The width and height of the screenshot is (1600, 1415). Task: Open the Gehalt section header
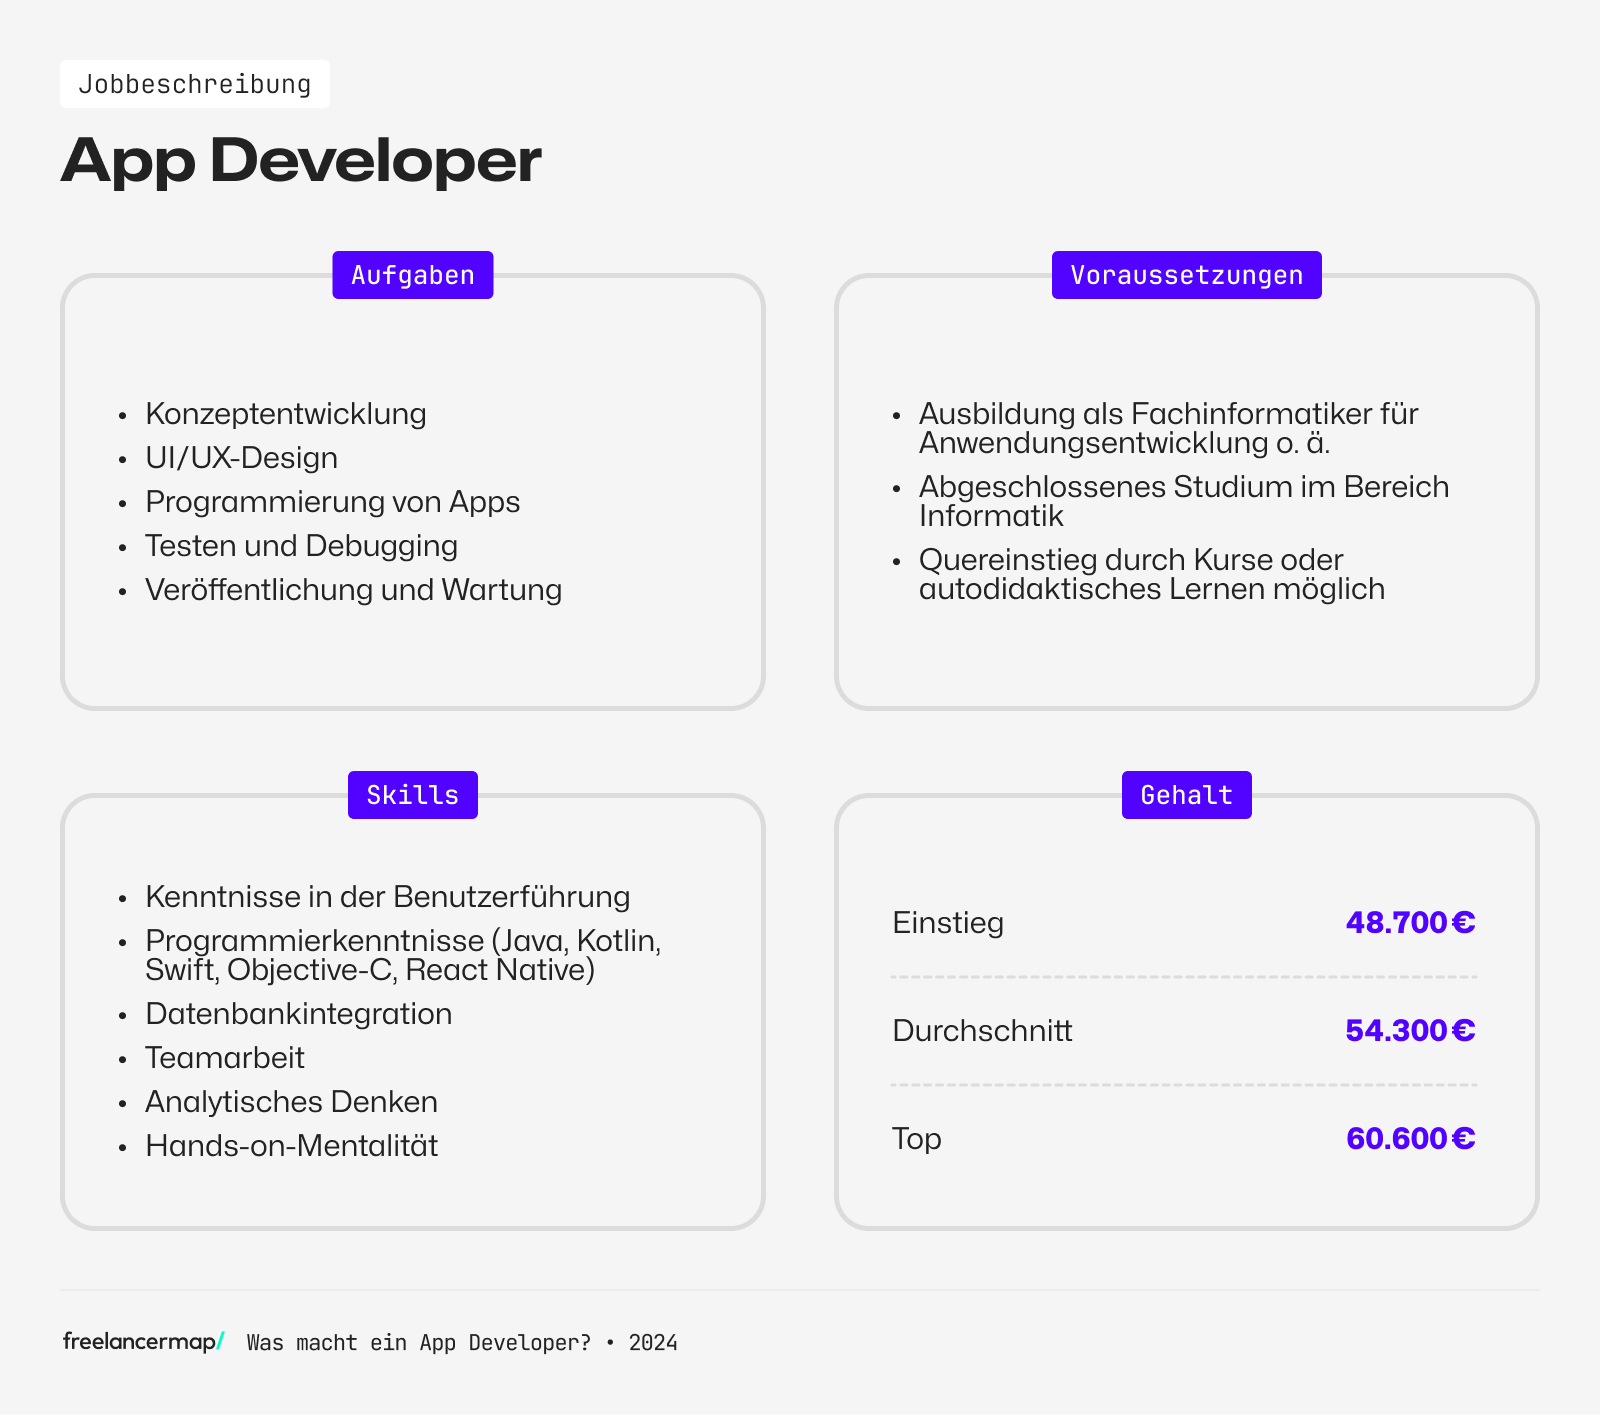coord(1186,794)
